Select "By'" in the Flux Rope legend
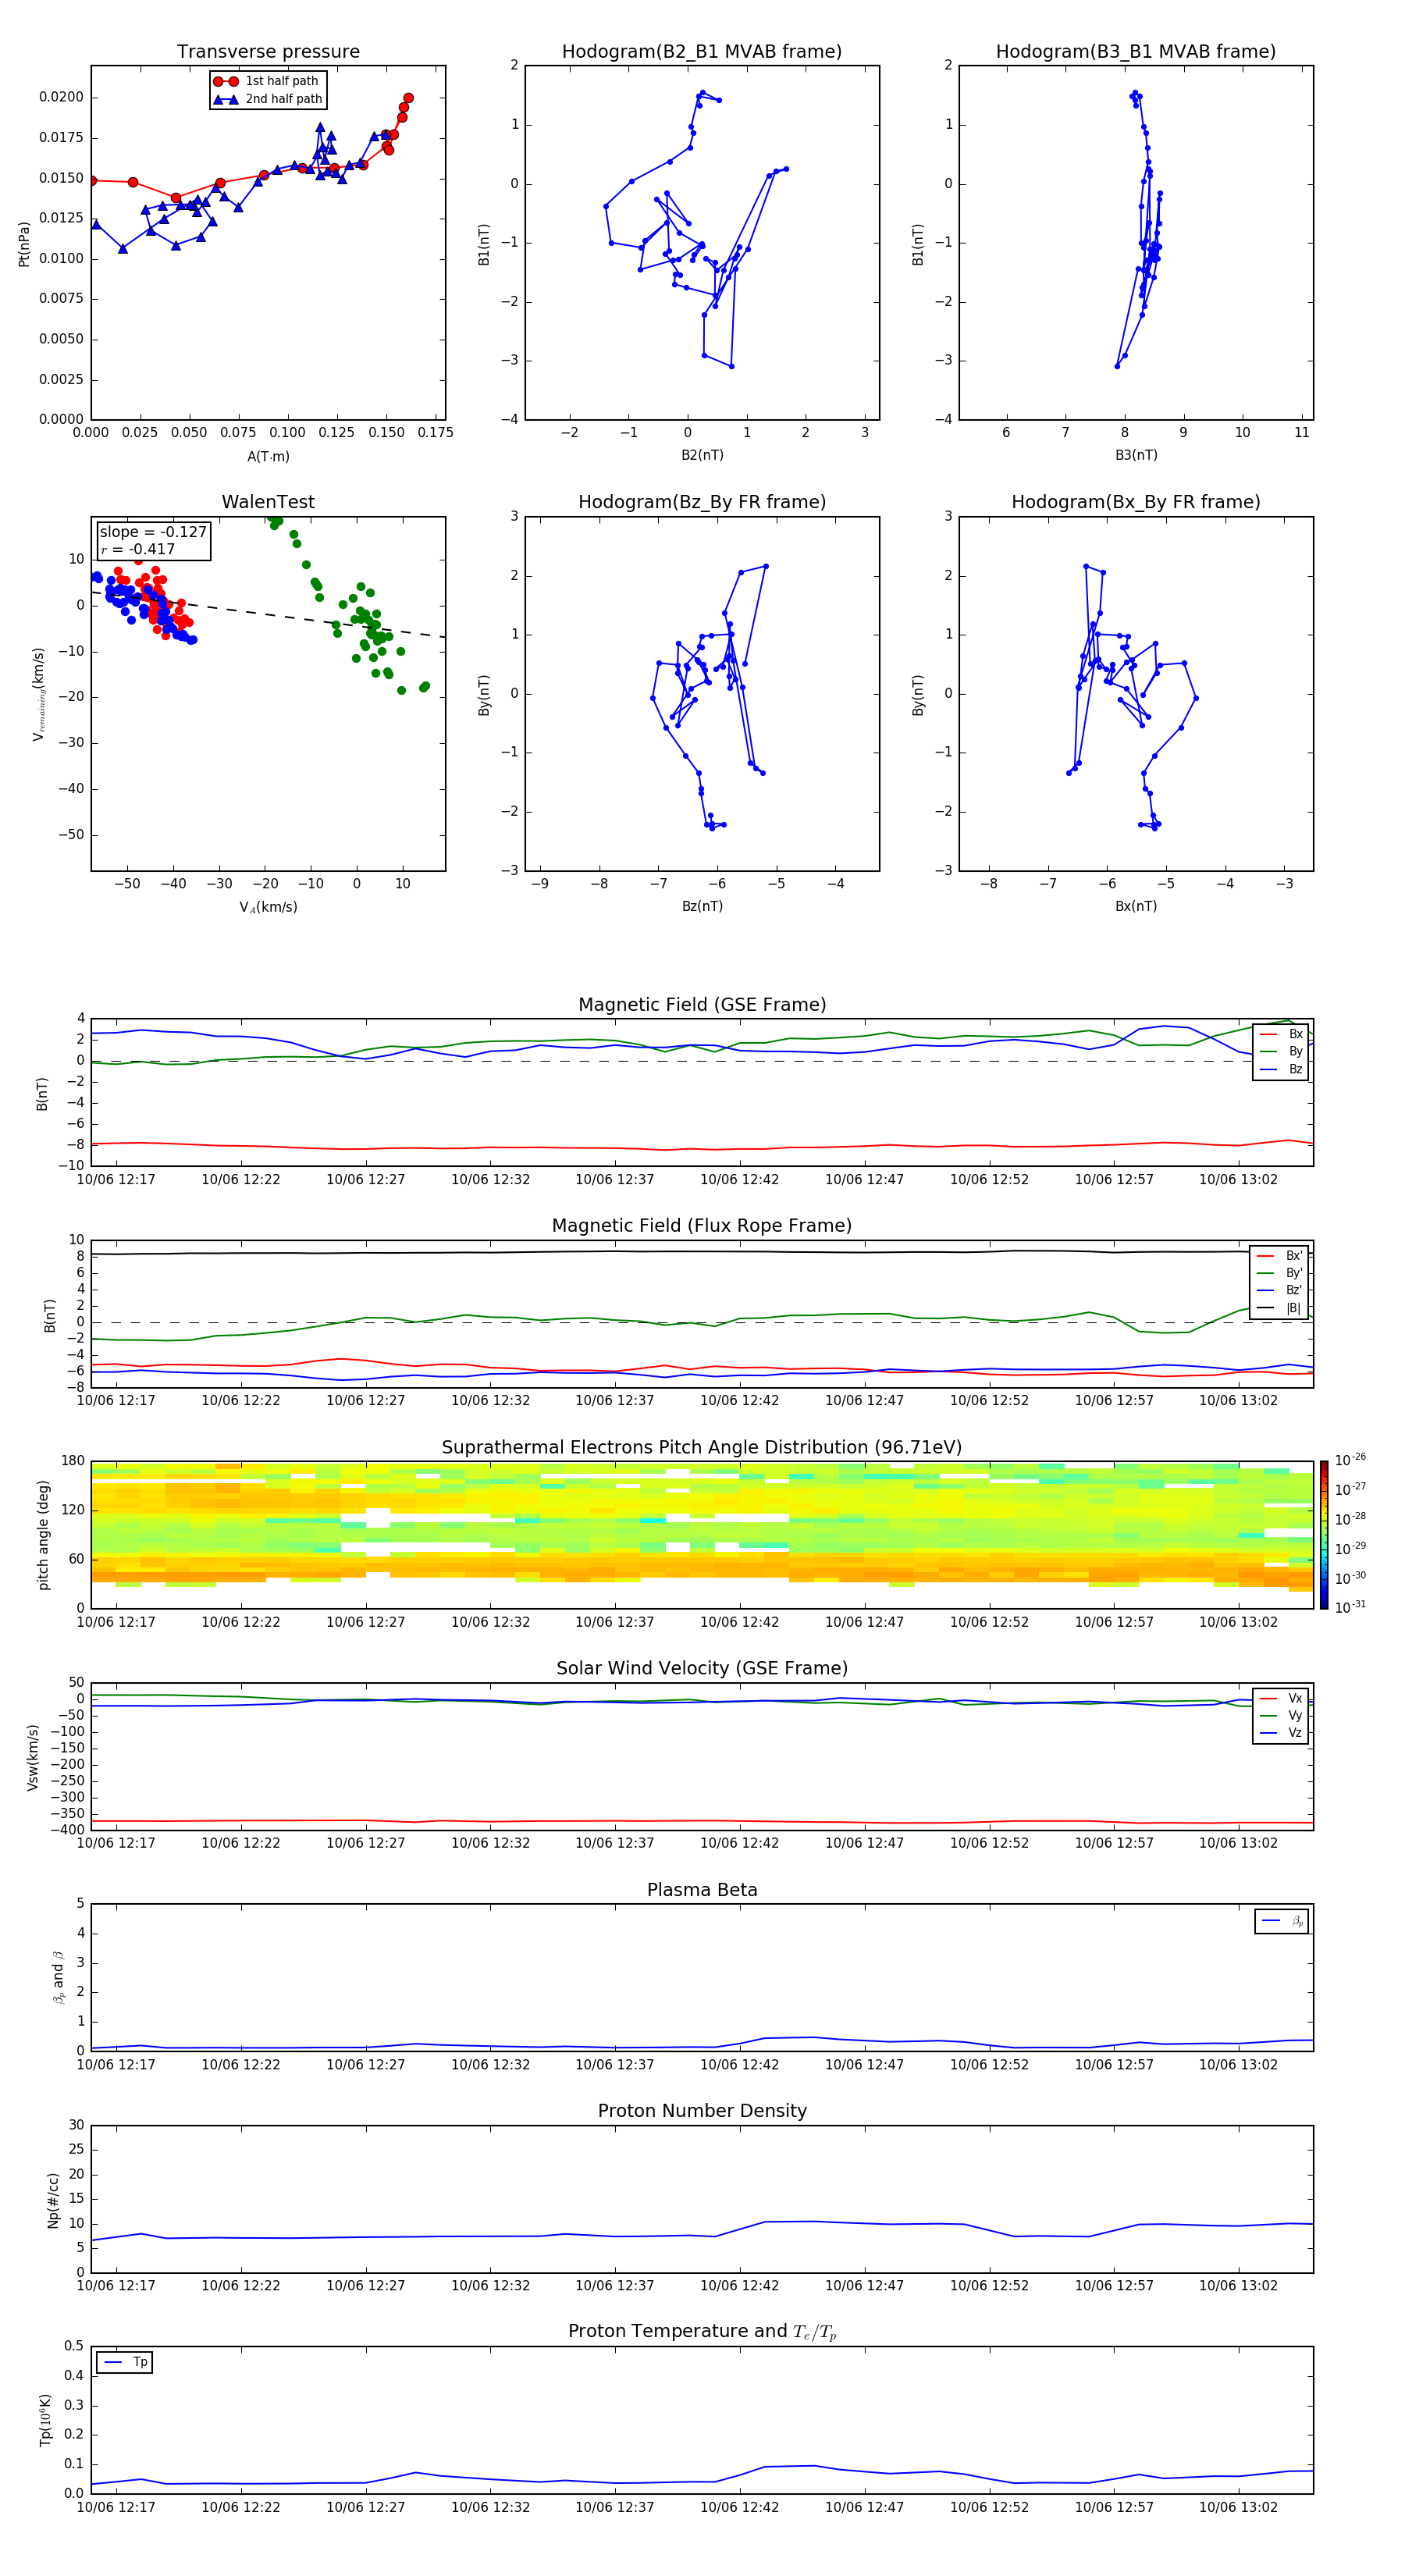The height and width of the screenshot is (2576, 1405). (1280, 1273)
